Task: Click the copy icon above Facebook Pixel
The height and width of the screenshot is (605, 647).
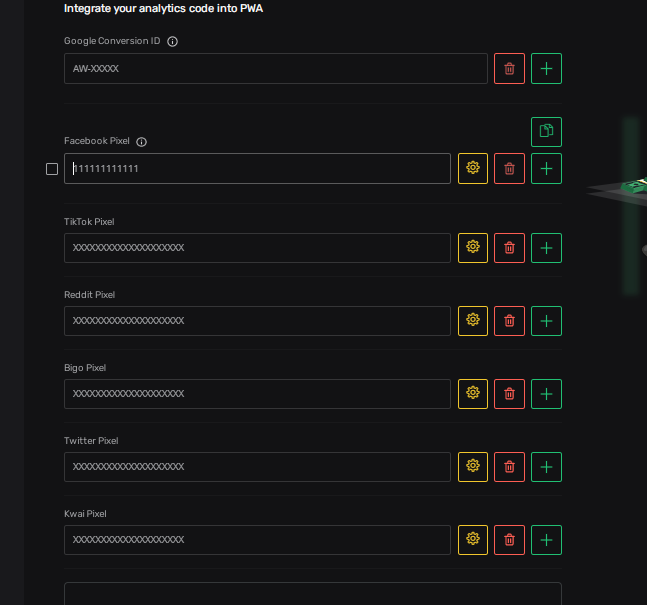Action: 546,132
